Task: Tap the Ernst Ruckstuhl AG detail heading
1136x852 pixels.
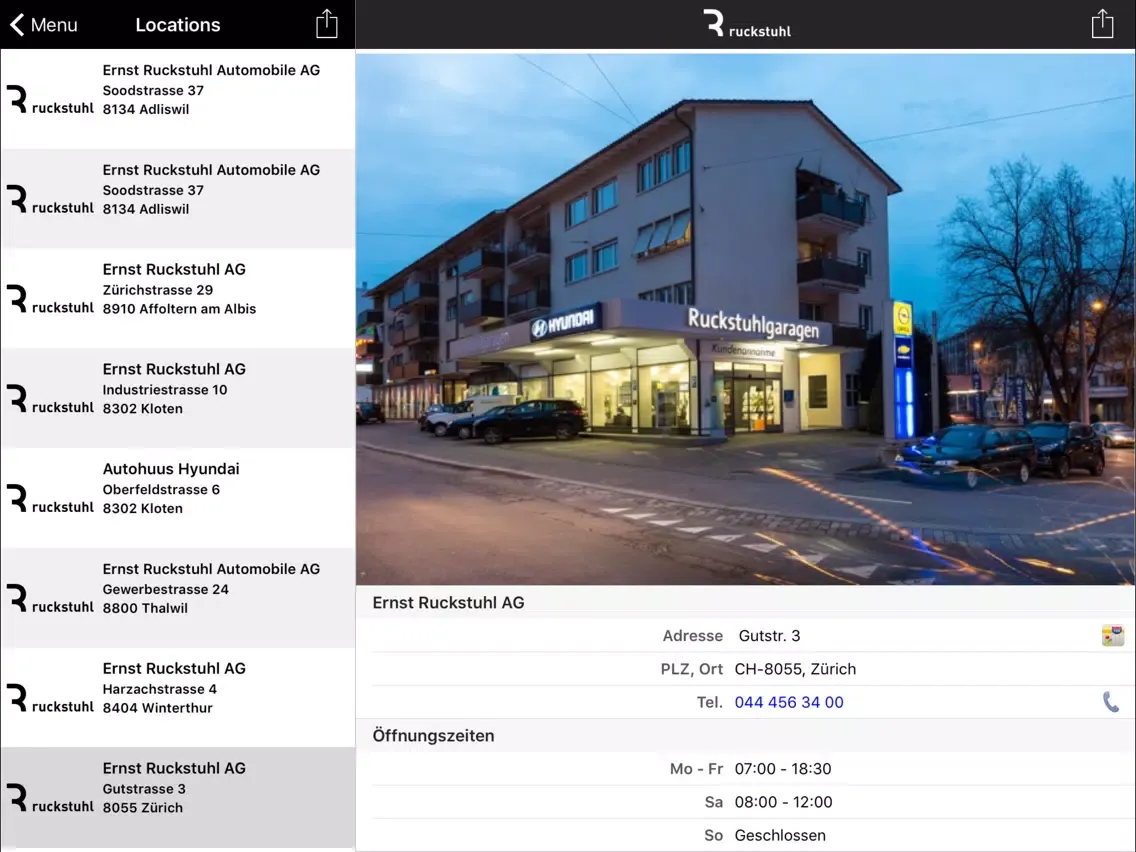Action: click(448, 602)
